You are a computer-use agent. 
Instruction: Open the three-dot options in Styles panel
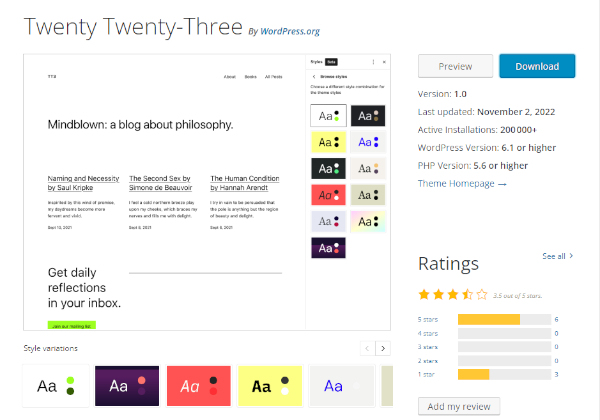pos(373,61)
